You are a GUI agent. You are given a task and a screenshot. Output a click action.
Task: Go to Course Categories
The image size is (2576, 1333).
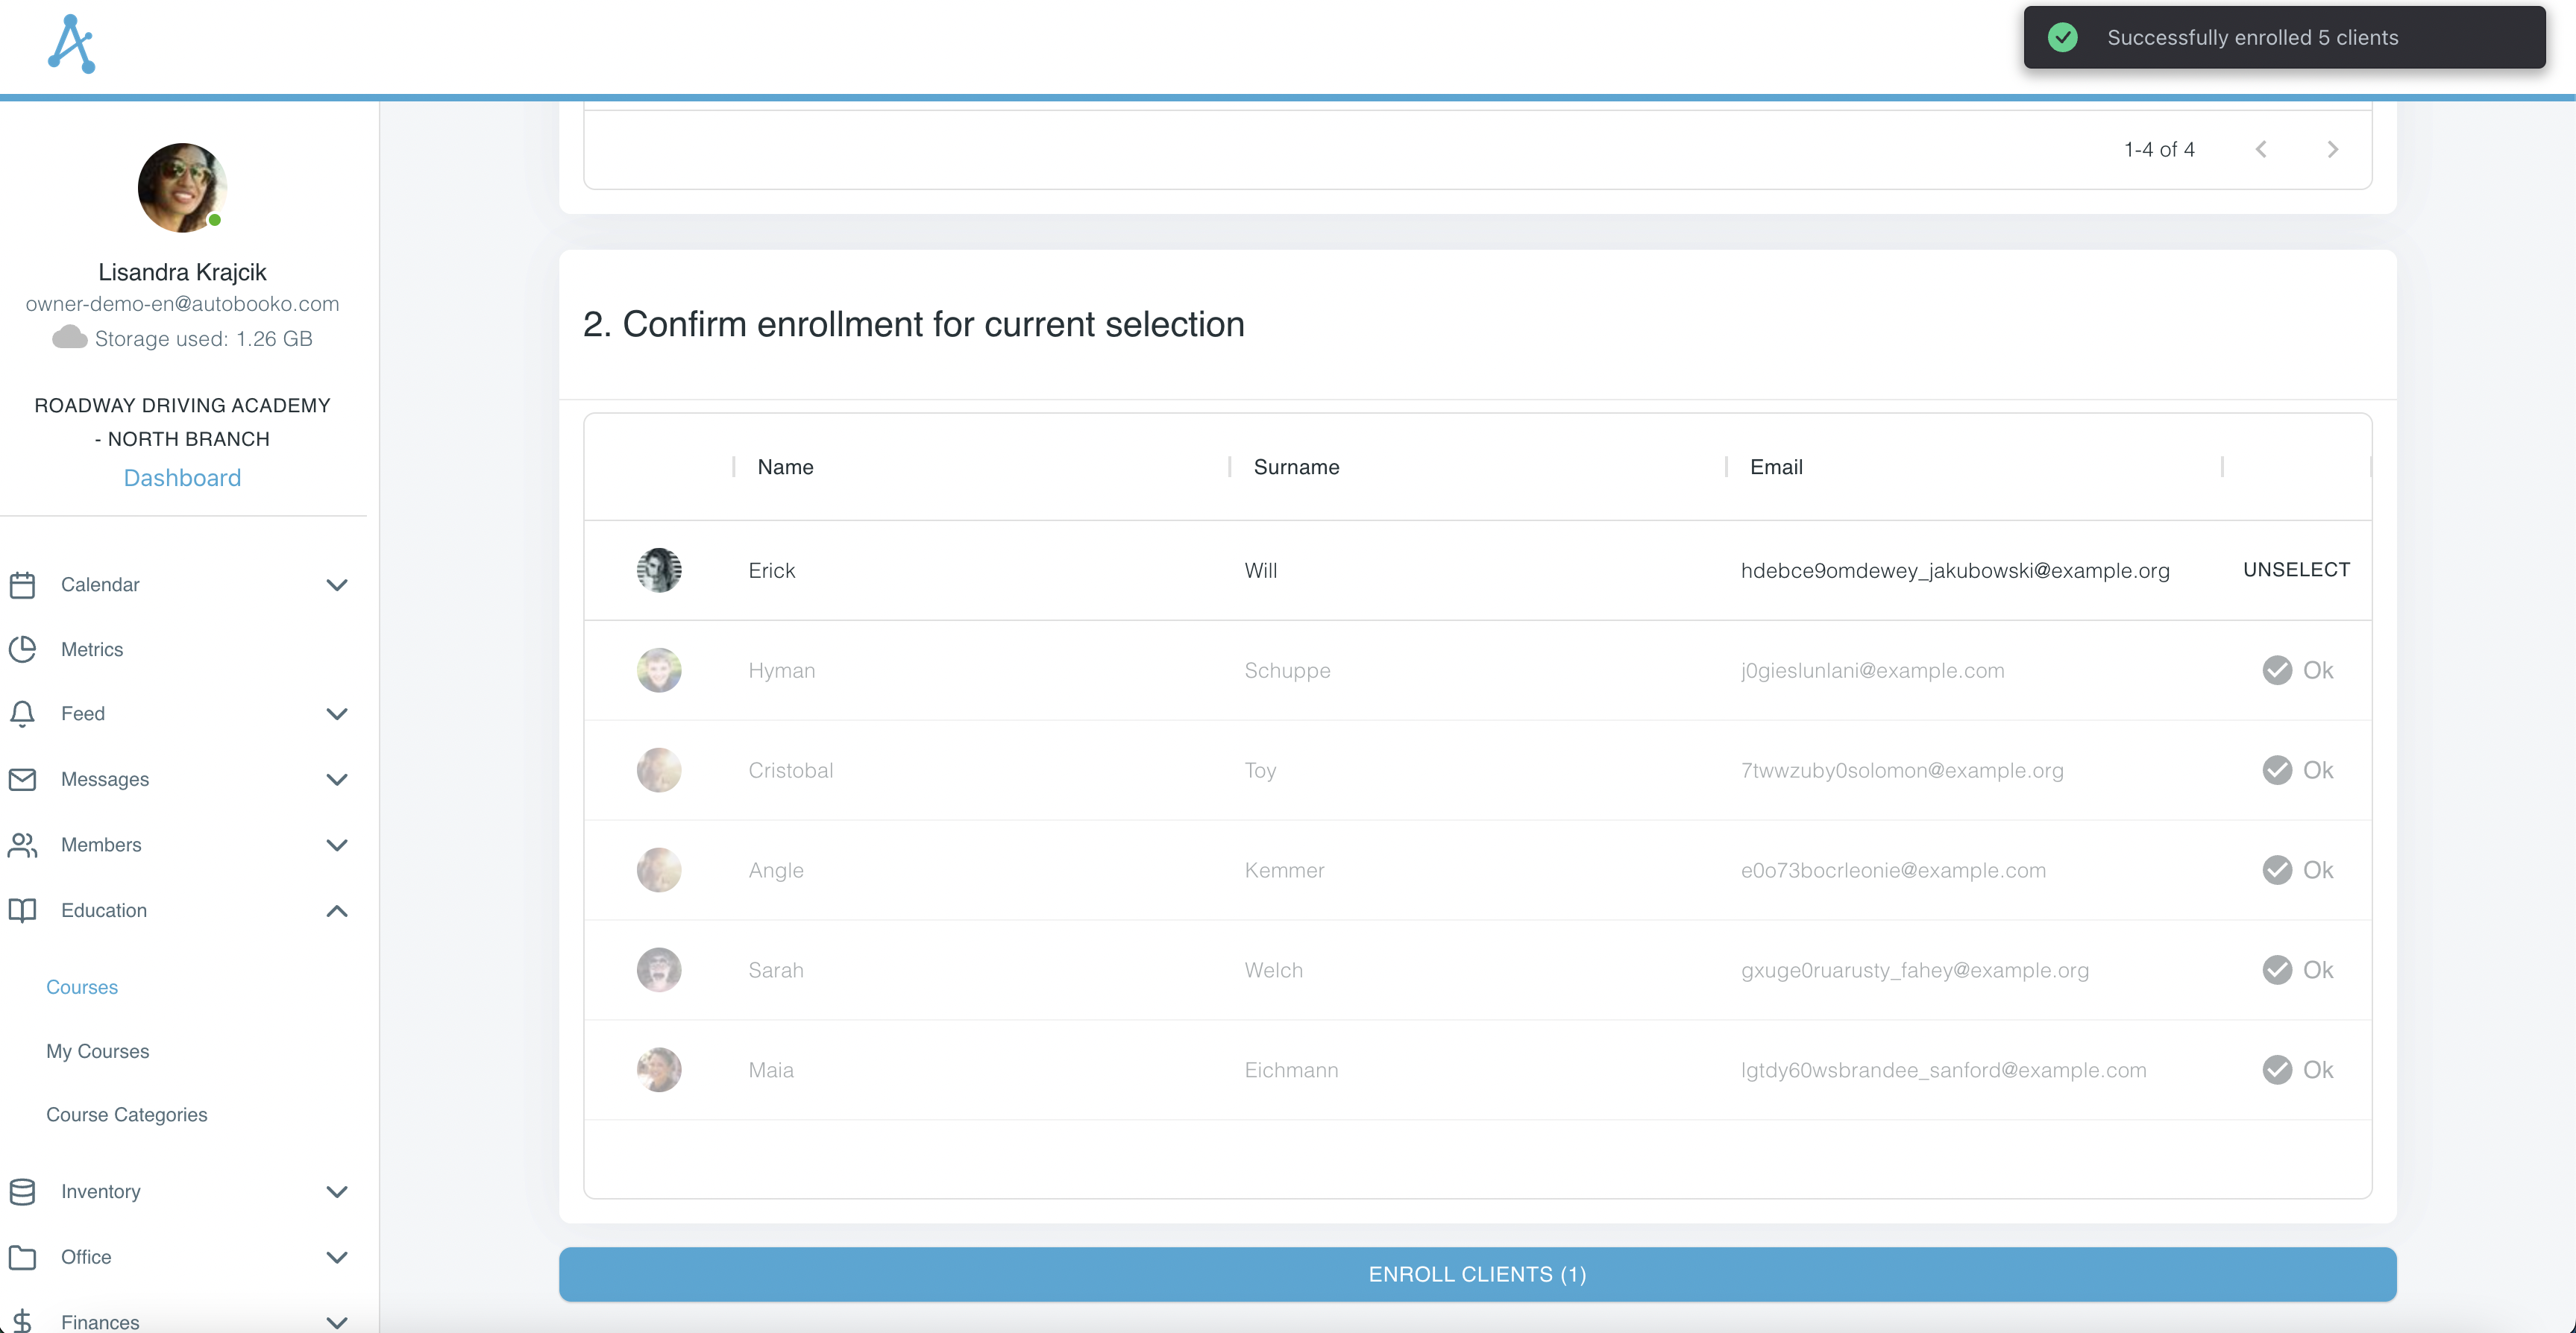[x=126, y=1114]
